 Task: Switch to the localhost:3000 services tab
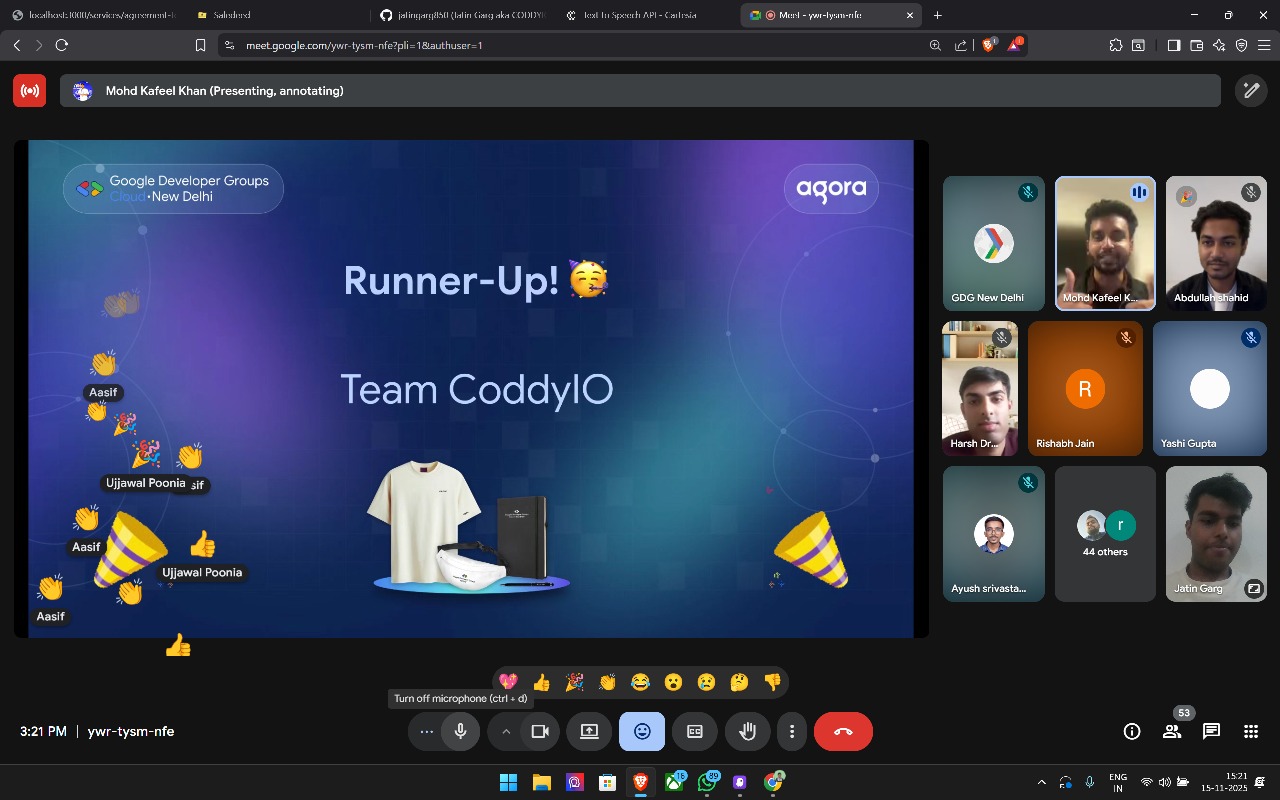click(95, 15)
